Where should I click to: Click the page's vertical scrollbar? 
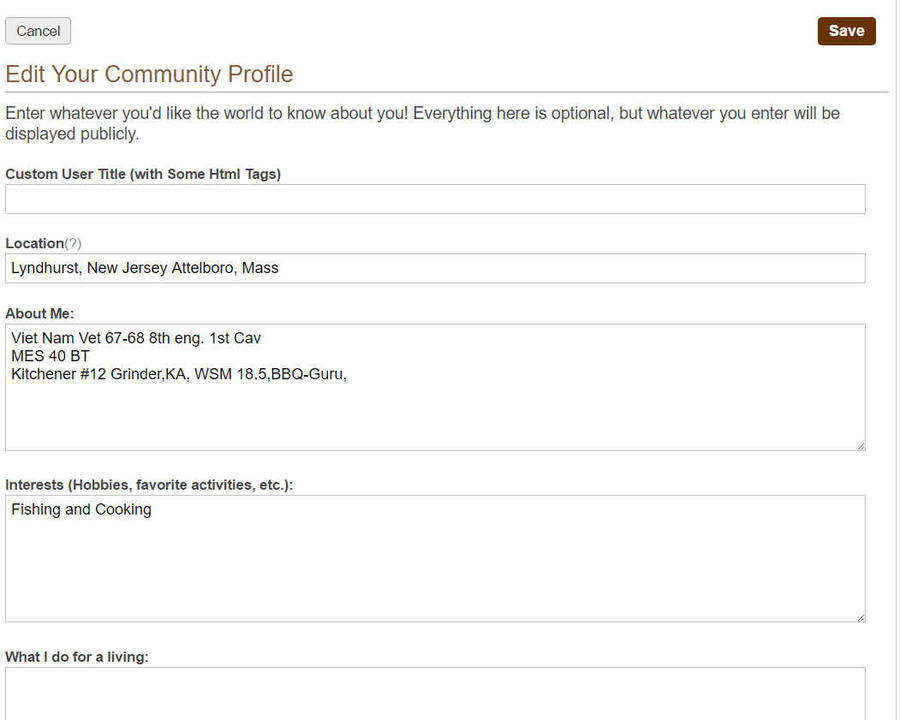[x=896, y=360]
